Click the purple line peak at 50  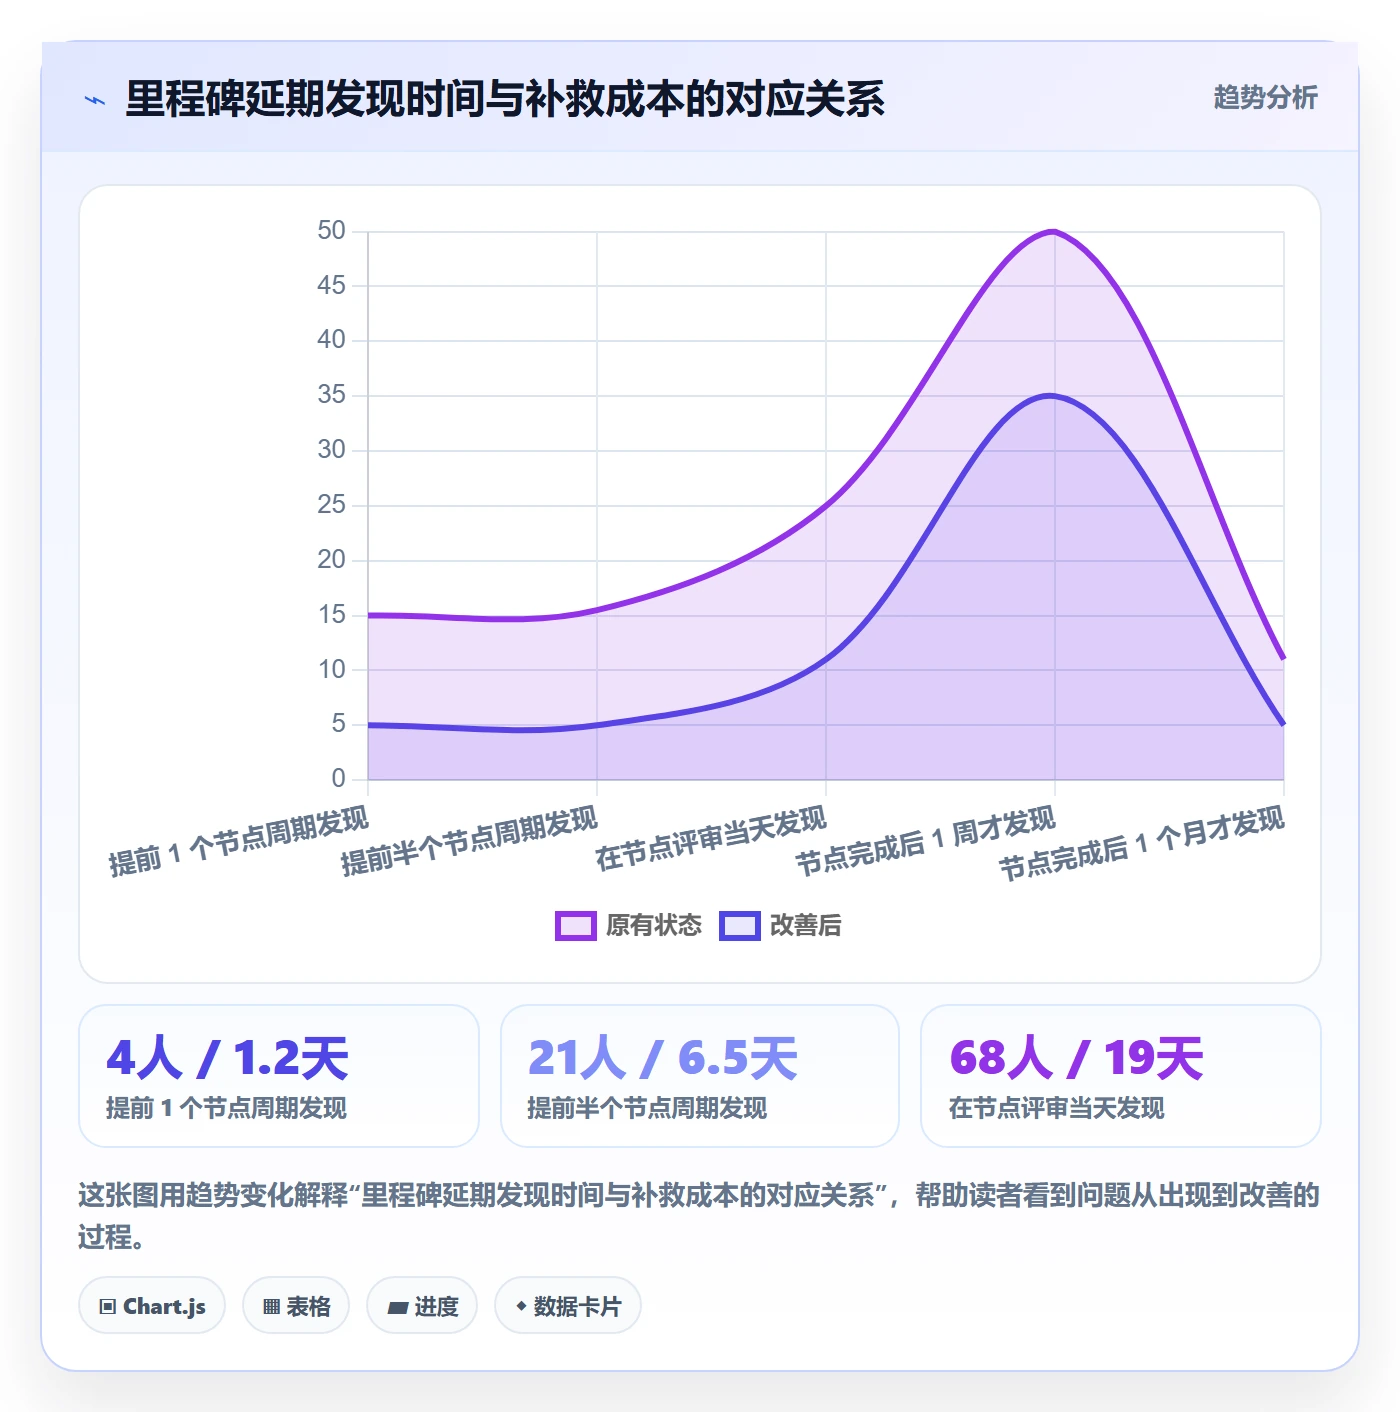click(x=1054, y=232)
